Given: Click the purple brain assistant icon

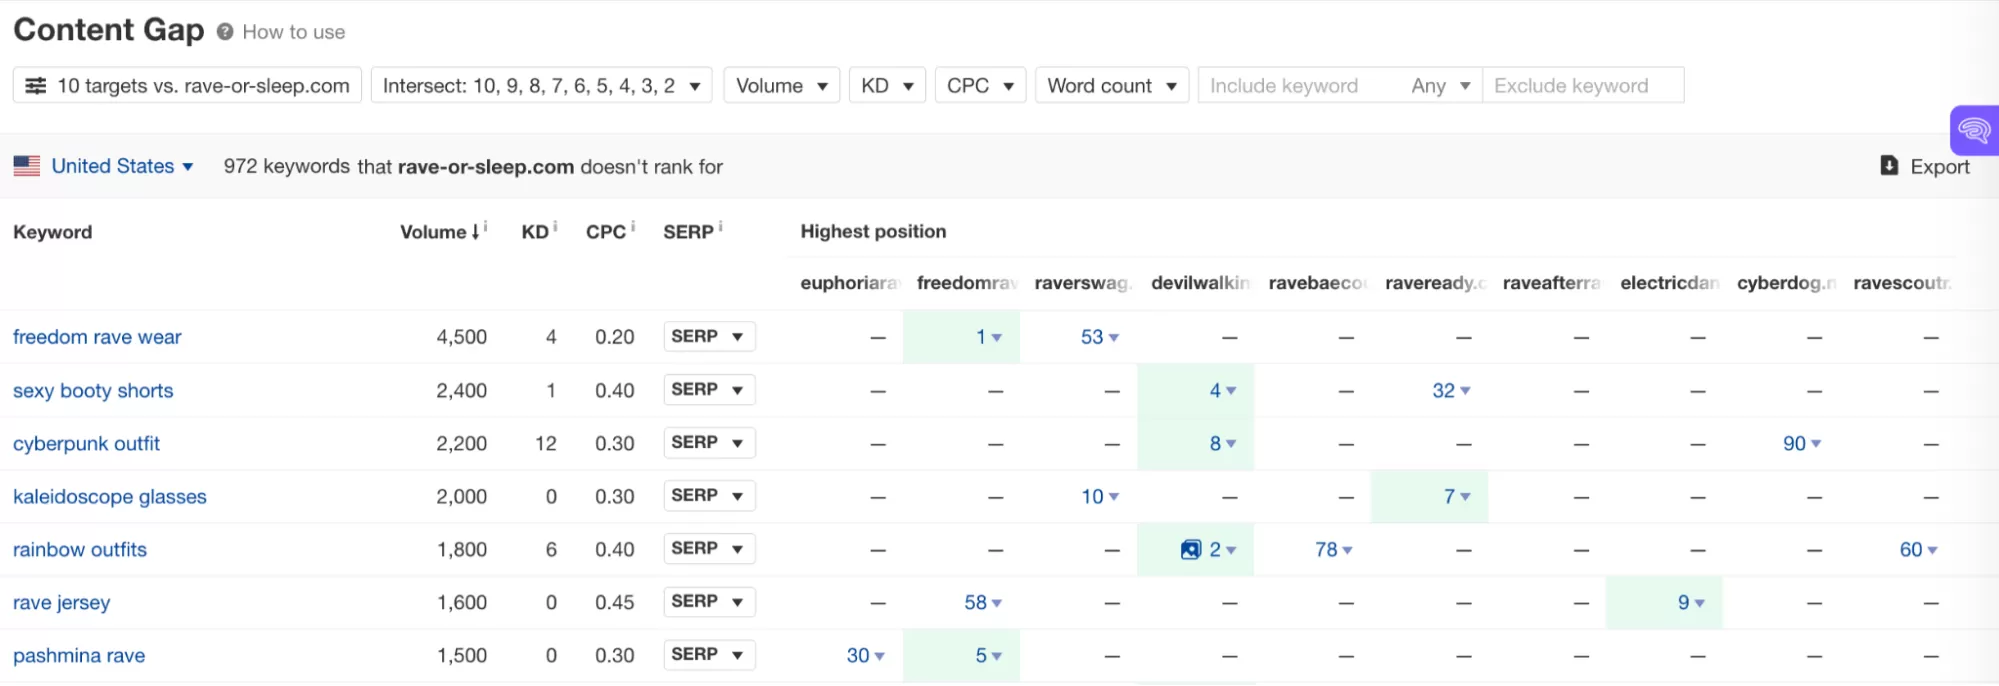Looking at the screenshot, I should coord(1973,130).
